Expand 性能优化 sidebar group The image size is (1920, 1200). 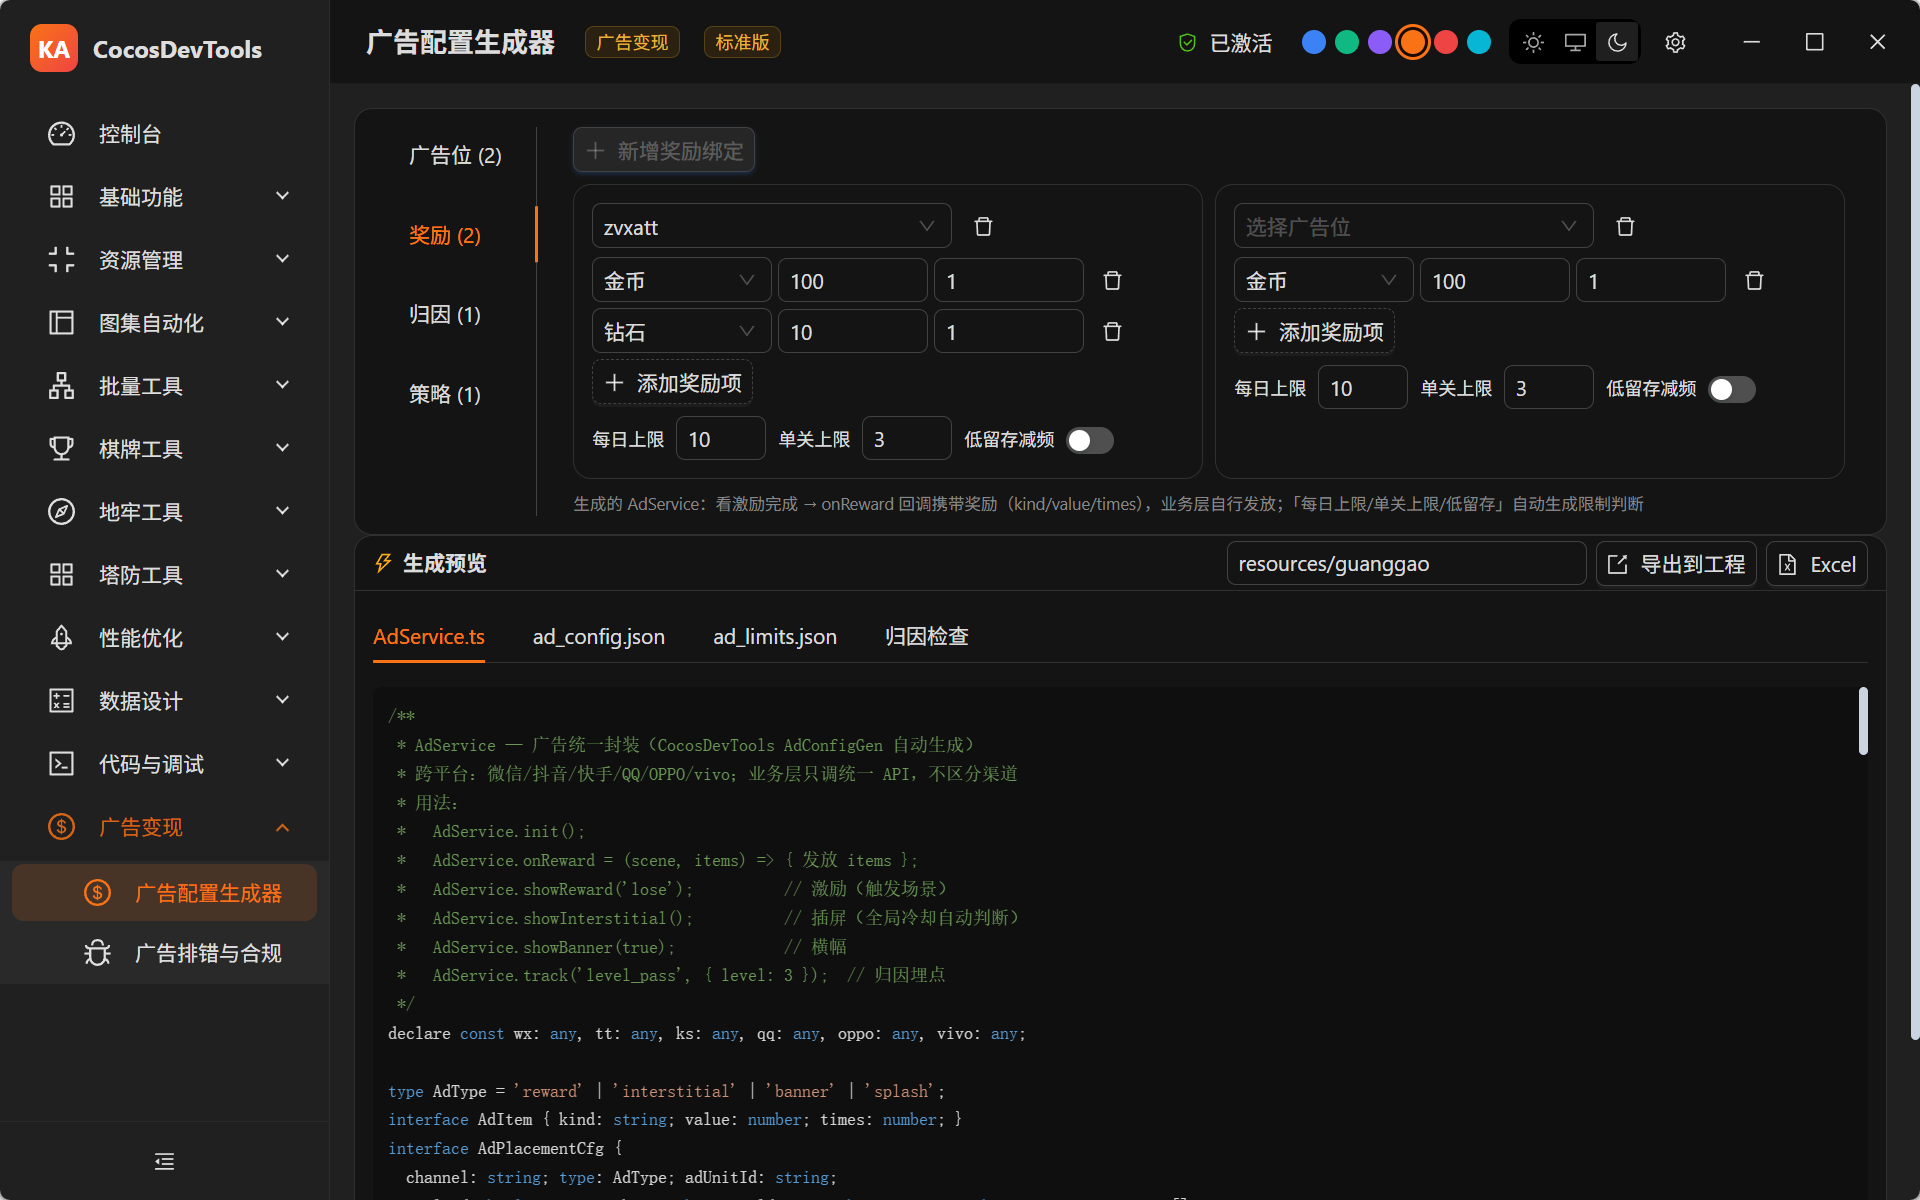pos(164,638)
